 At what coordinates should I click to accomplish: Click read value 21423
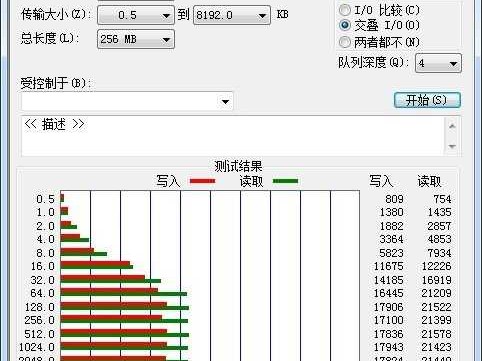click(x=437, y=347)
